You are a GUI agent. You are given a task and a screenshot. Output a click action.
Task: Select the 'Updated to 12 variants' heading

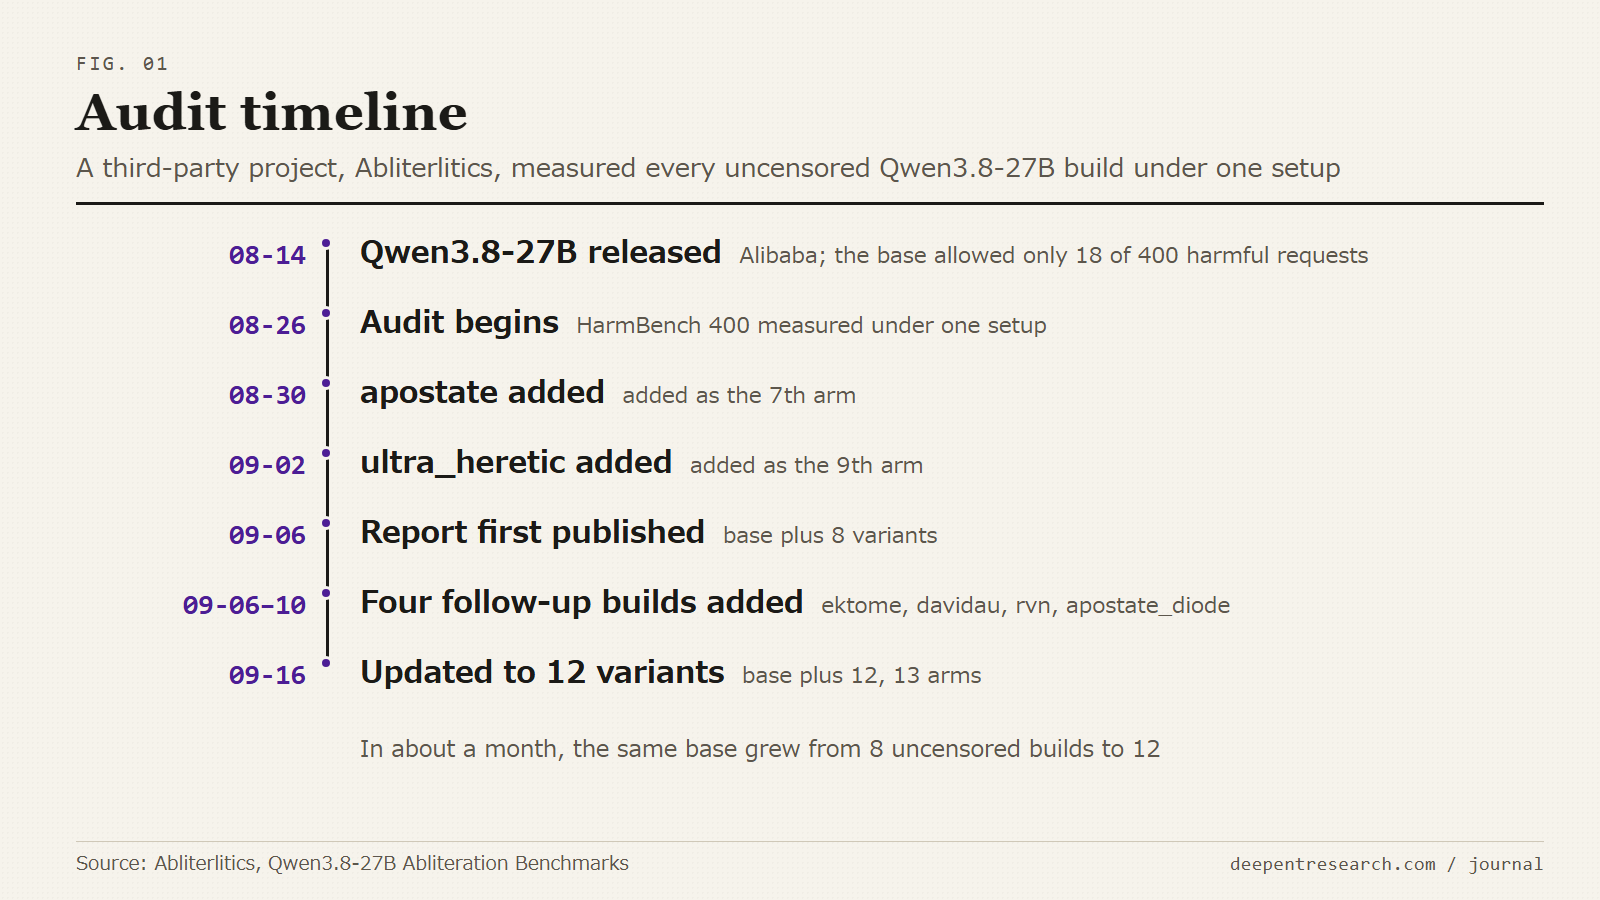tap(542, 673)
